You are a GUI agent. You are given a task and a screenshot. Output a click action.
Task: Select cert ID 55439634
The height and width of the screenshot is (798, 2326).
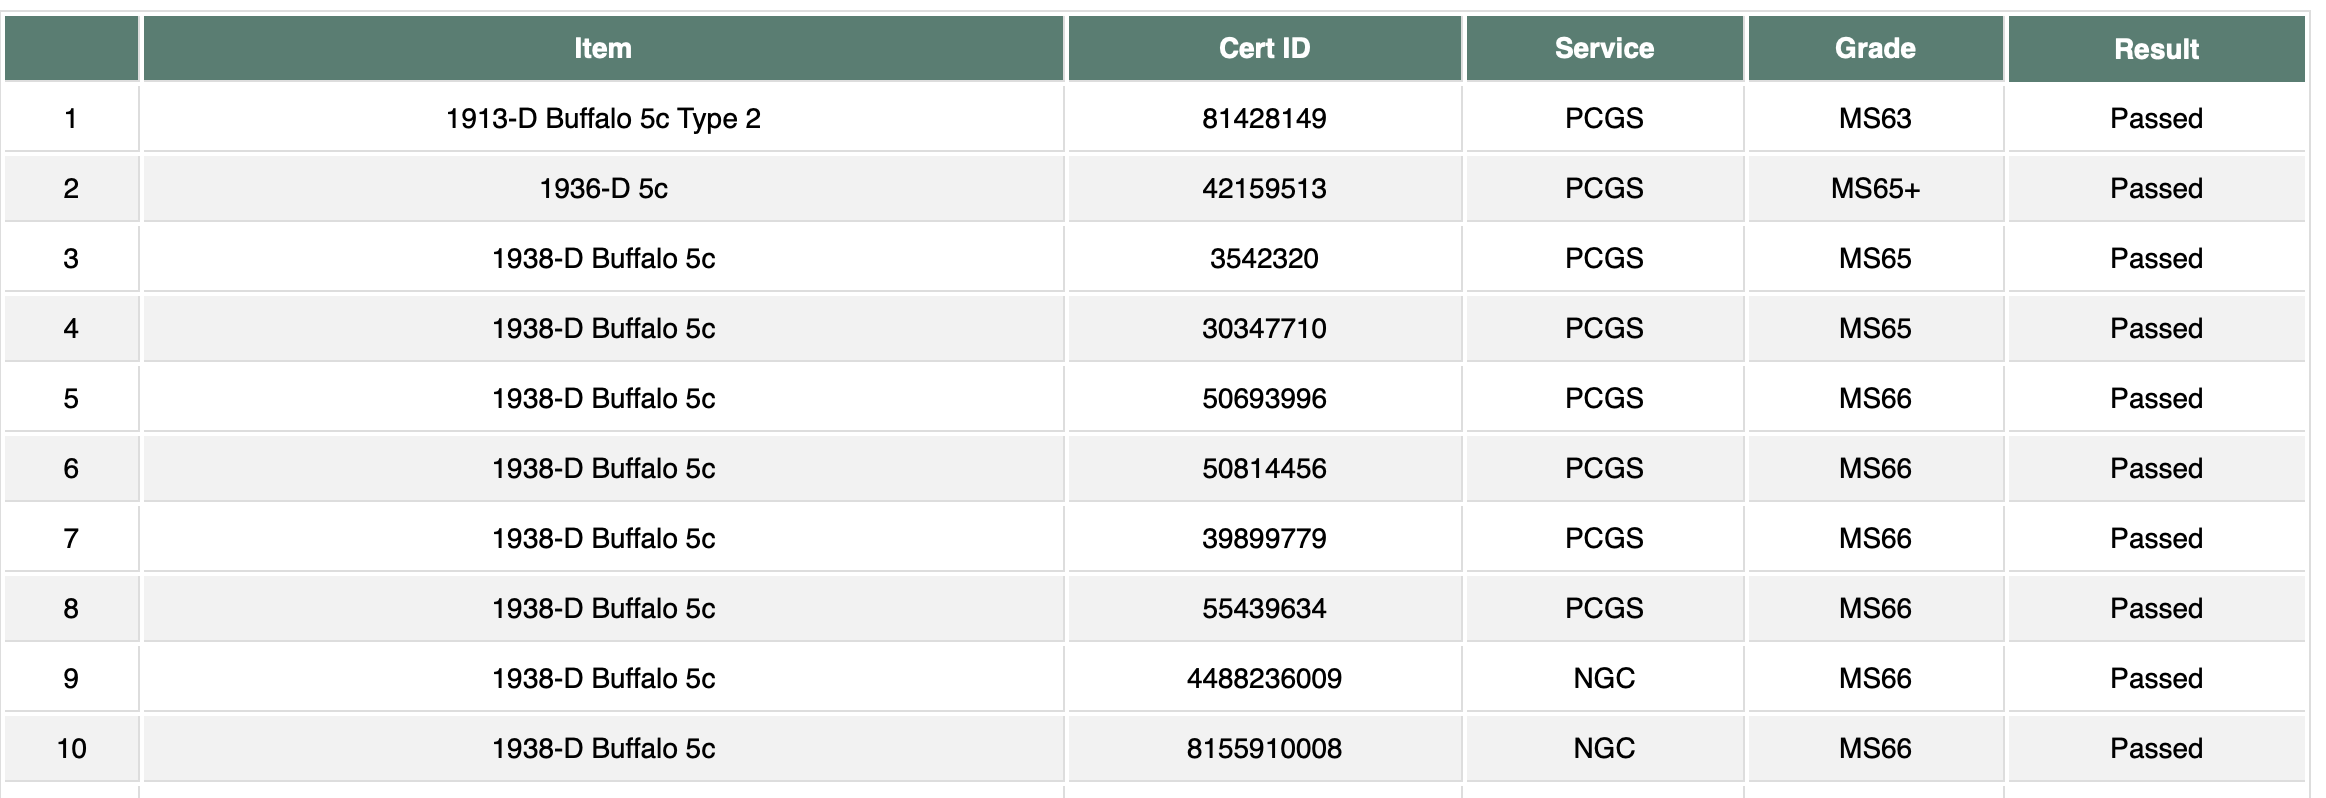1264,608
